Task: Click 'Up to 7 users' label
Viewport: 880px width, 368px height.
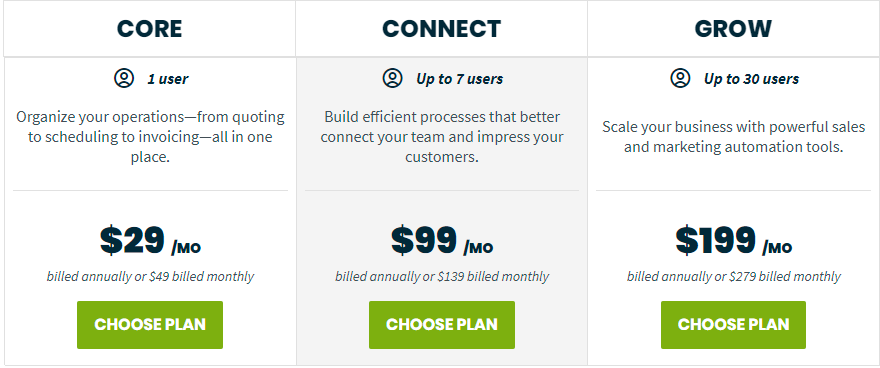Action: pyautogui.click(x=460, y=79)
